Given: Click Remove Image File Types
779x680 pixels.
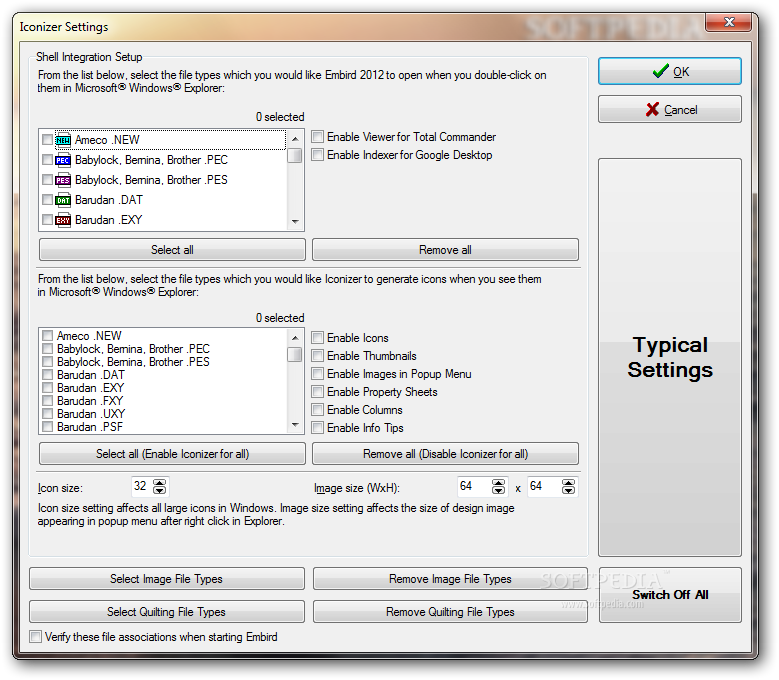Looking at the screenshot, I should click(450, 579).
